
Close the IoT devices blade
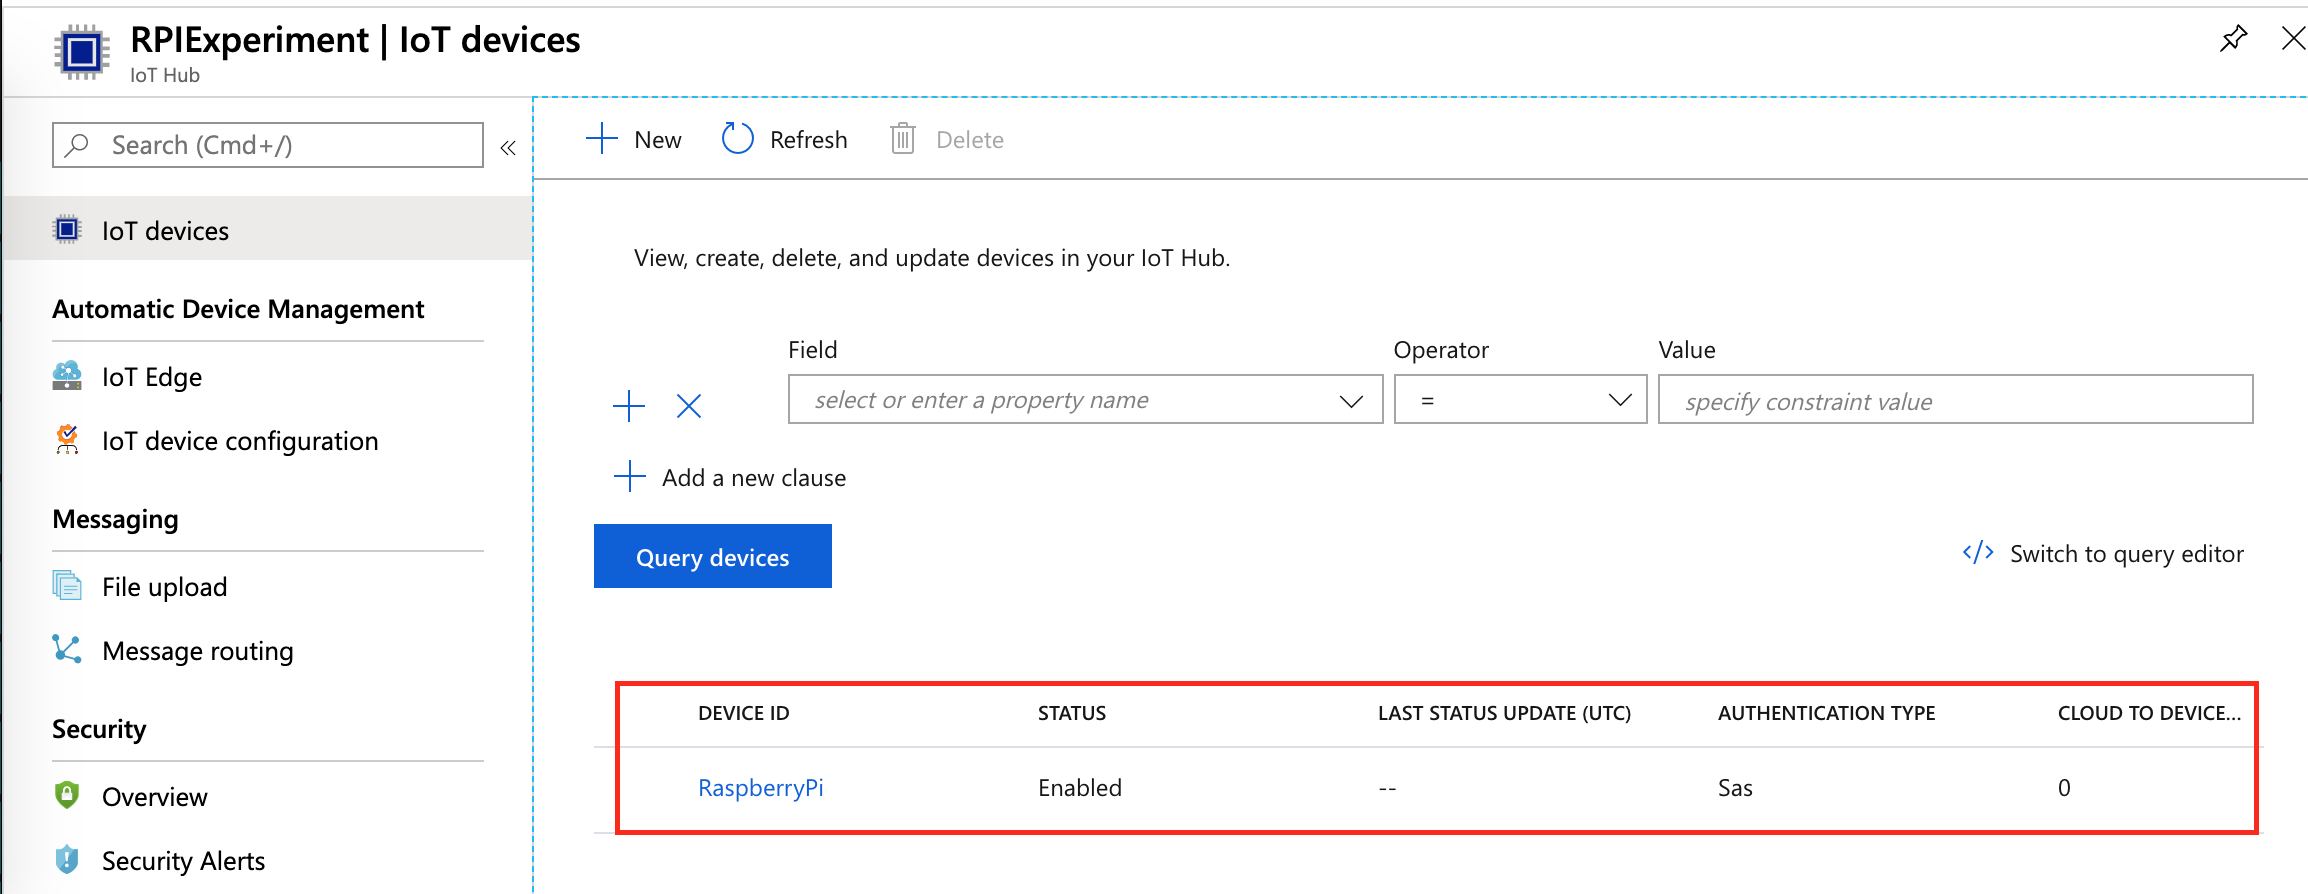tap(2293, 39)
